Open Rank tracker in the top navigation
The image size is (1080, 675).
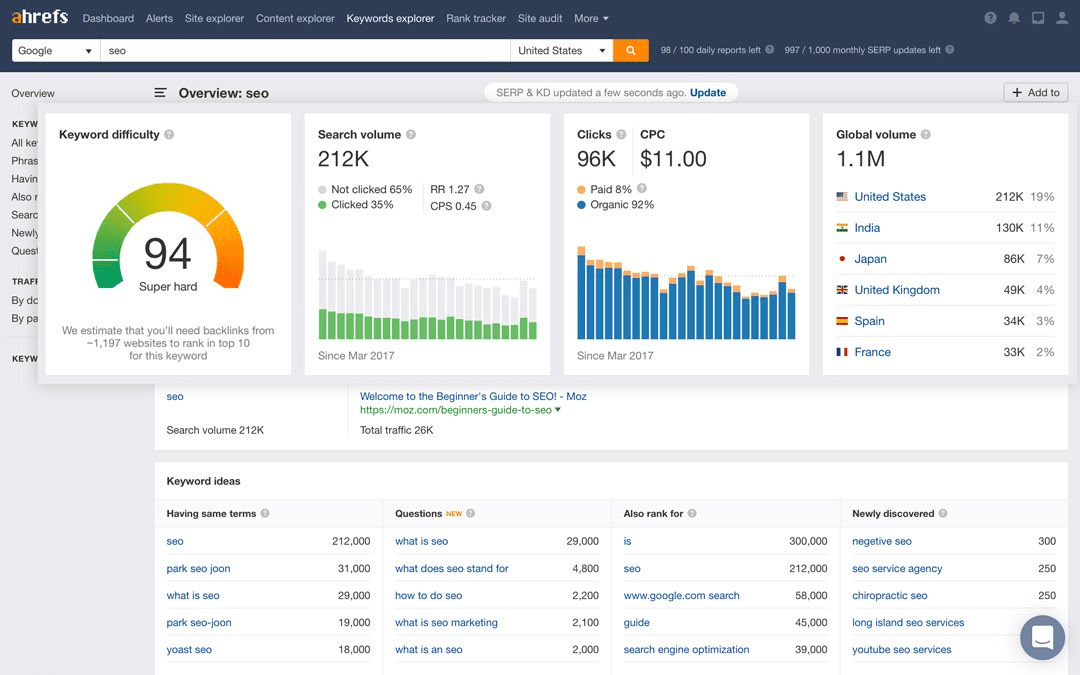476,19
